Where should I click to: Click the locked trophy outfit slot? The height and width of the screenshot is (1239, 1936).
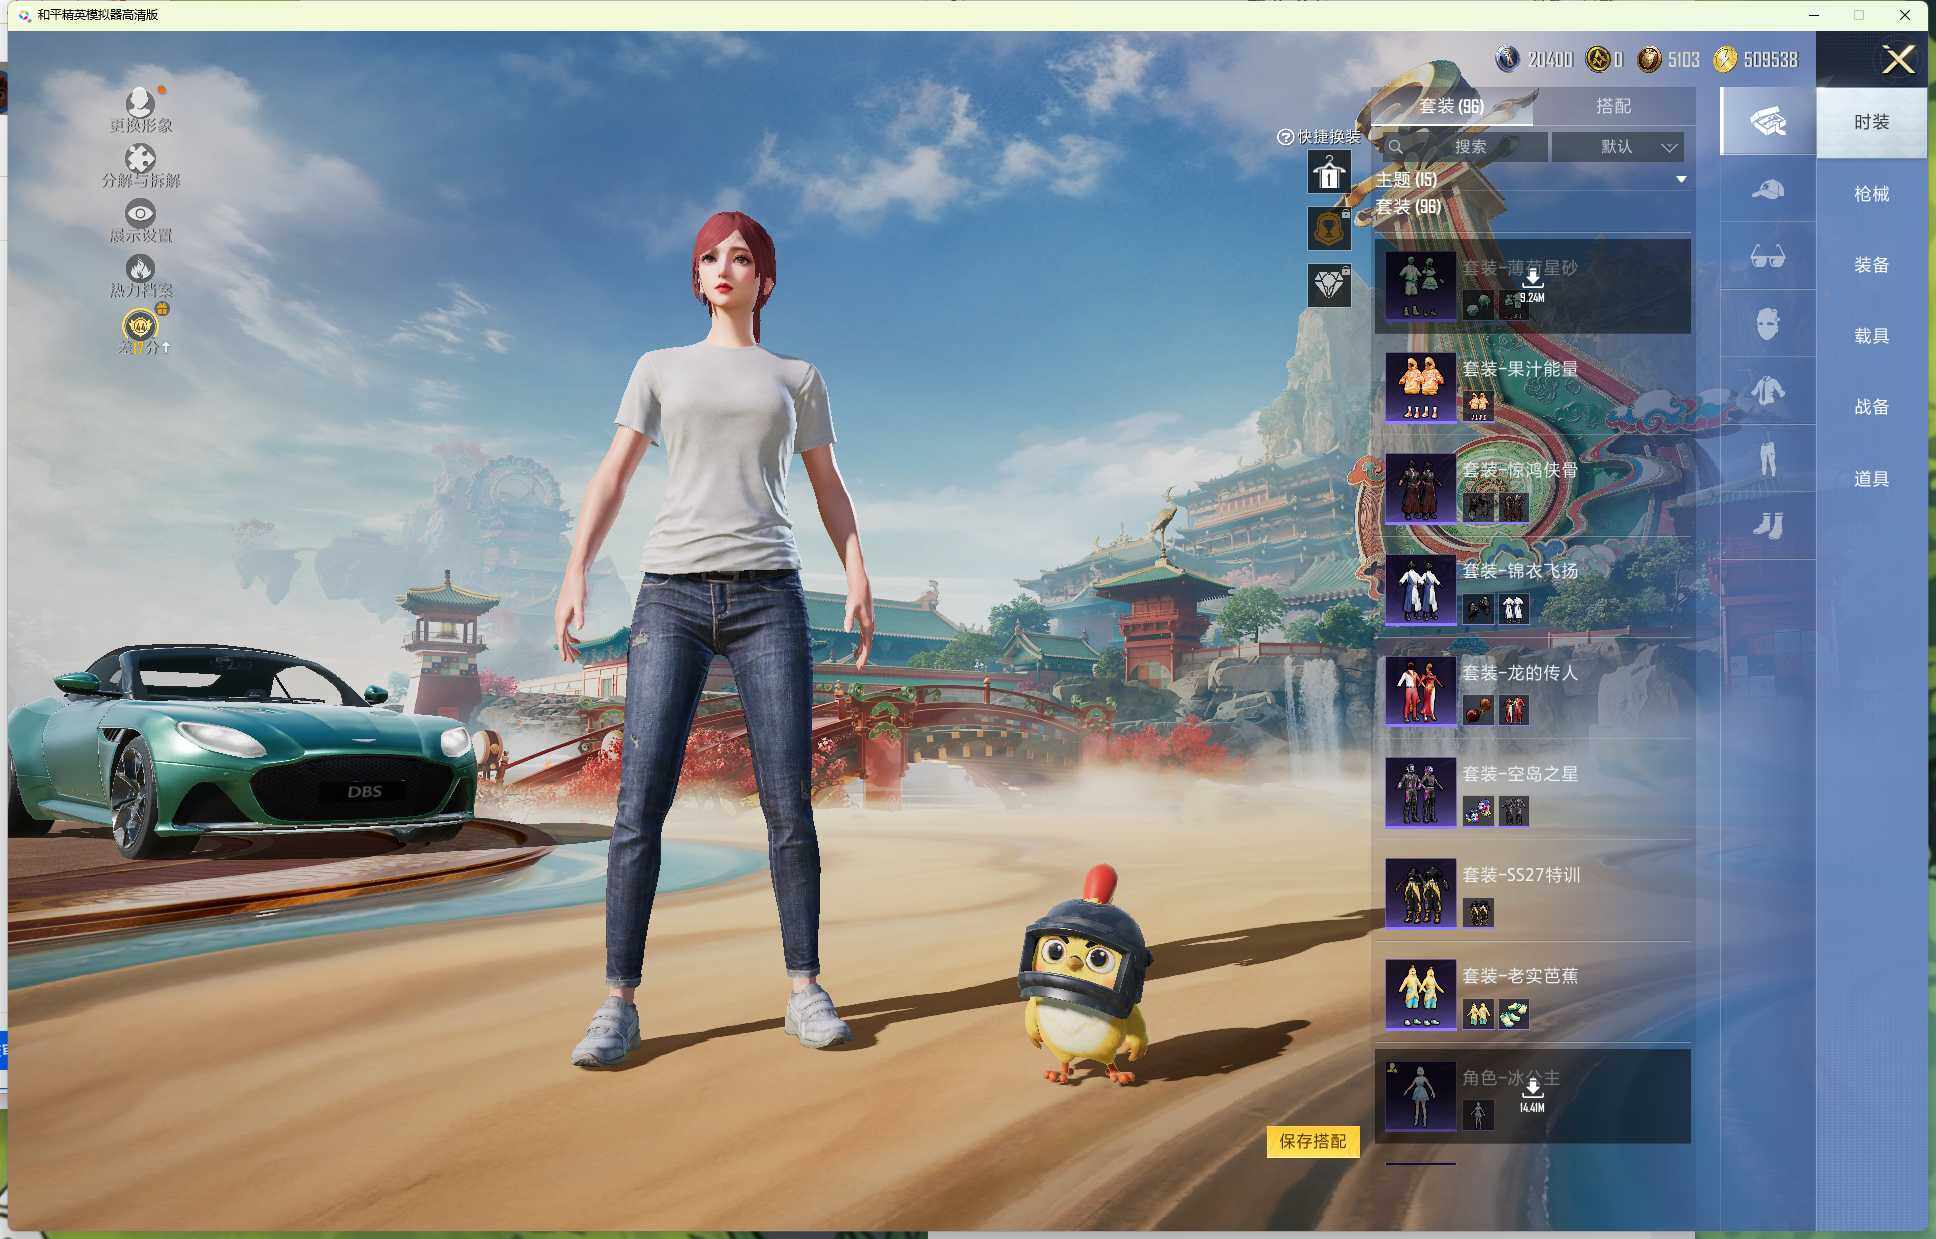point(1329,229)
